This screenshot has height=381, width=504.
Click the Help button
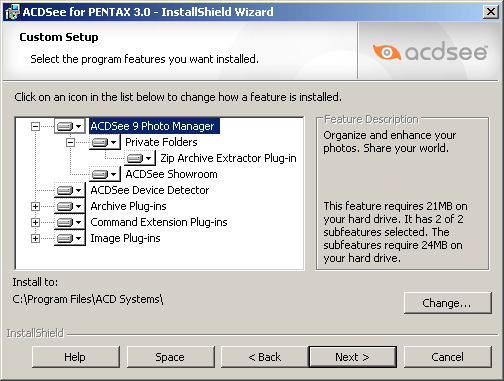click(76, 357)
